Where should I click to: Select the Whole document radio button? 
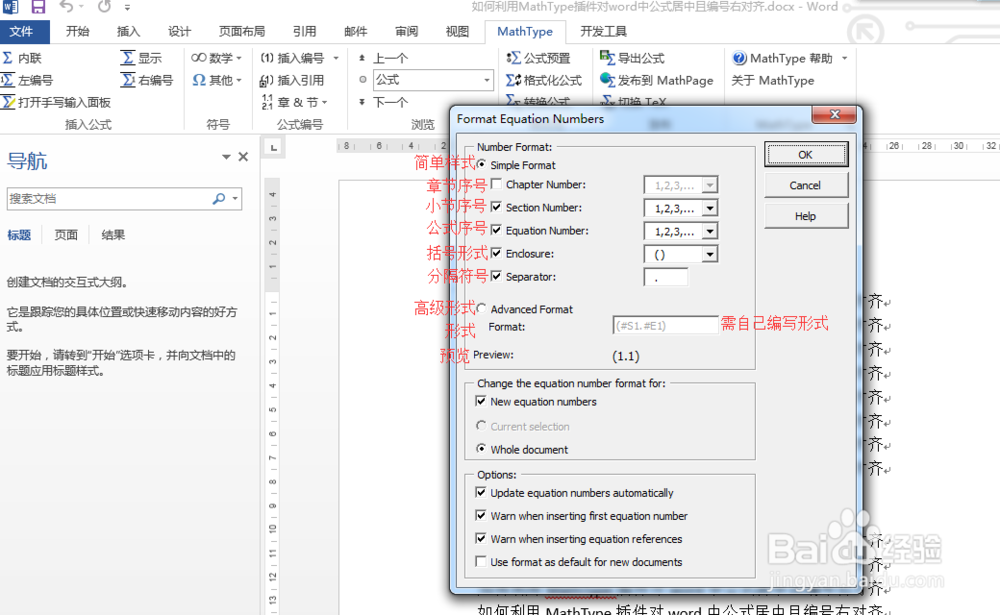coord(482,449)
